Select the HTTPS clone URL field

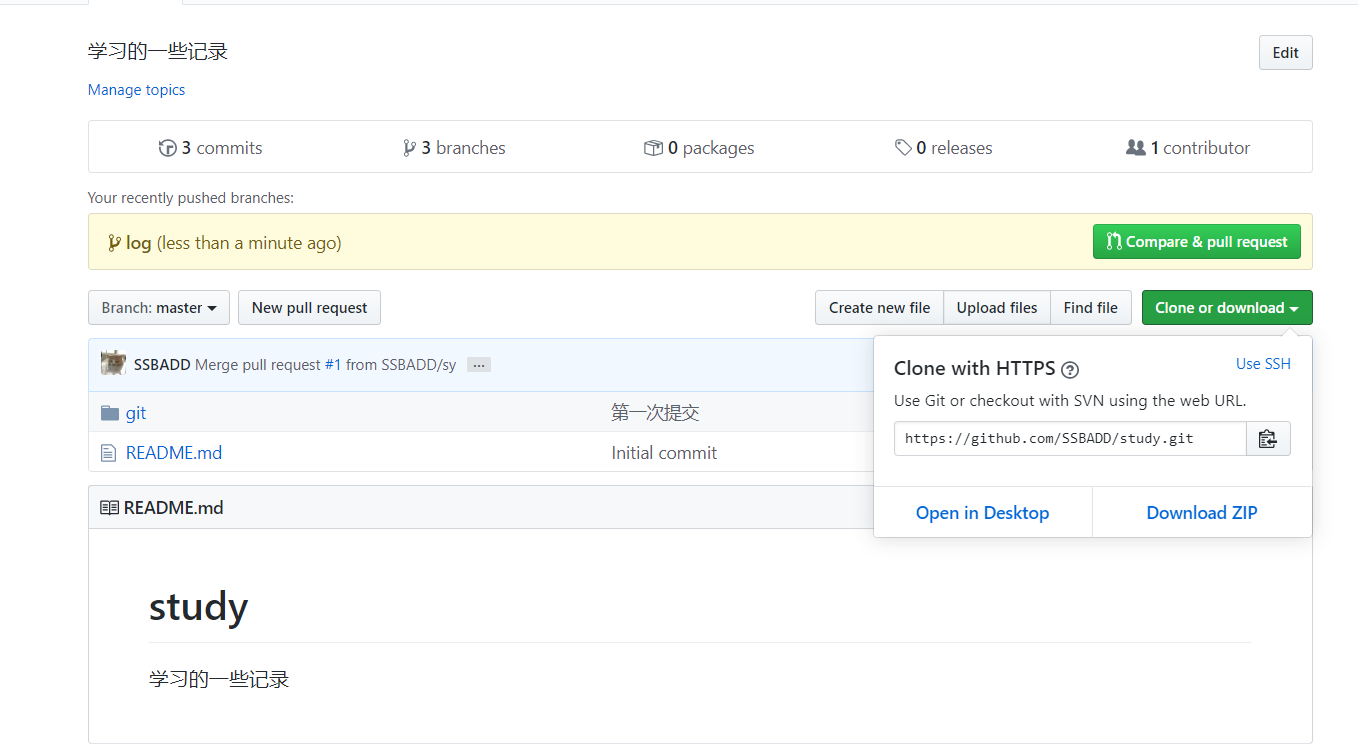[1070, 438]
